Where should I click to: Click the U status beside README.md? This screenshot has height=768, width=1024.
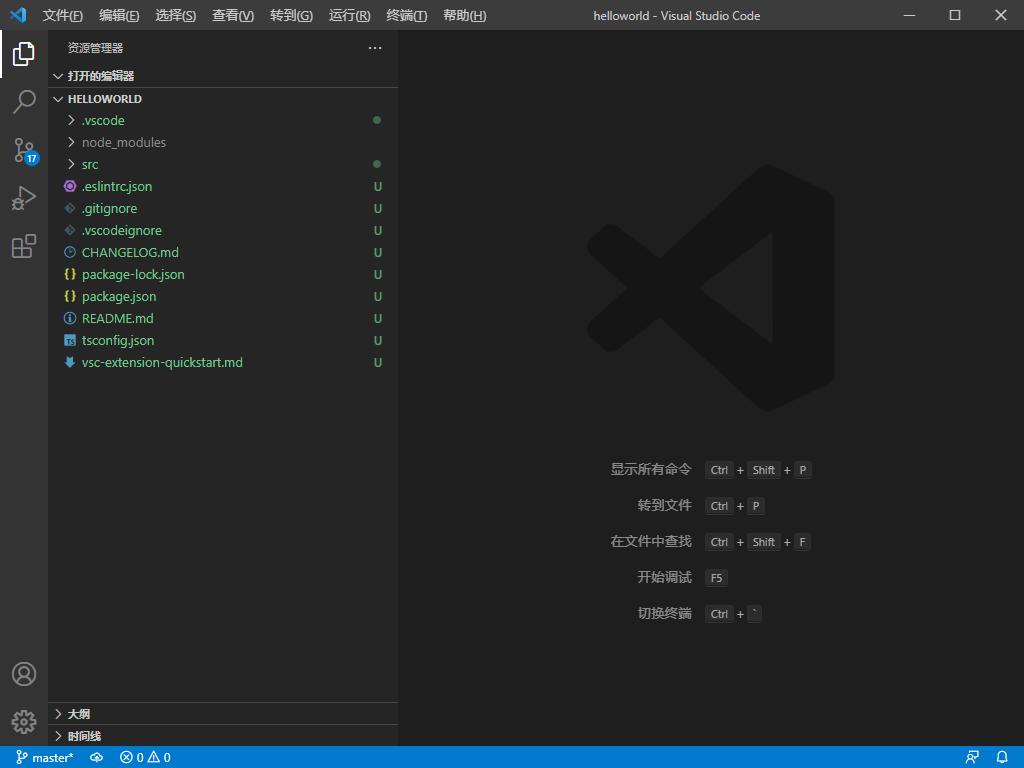(377, 319)
